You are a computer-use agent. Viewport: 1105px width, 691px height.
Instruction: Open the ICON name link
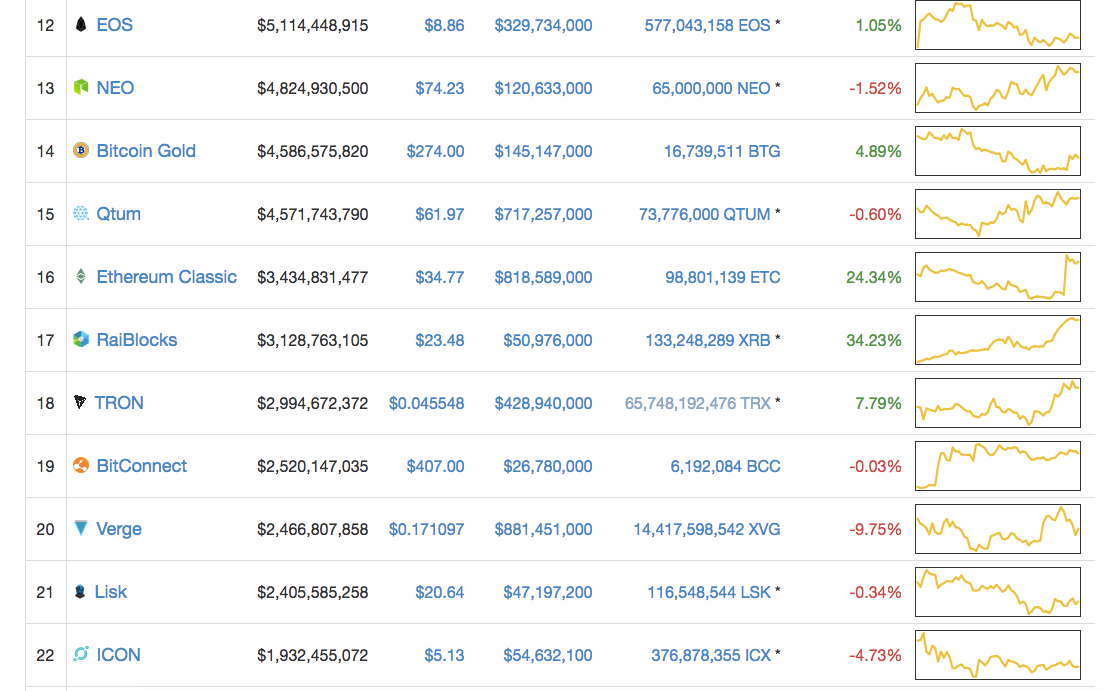click(x=118, y=654)
